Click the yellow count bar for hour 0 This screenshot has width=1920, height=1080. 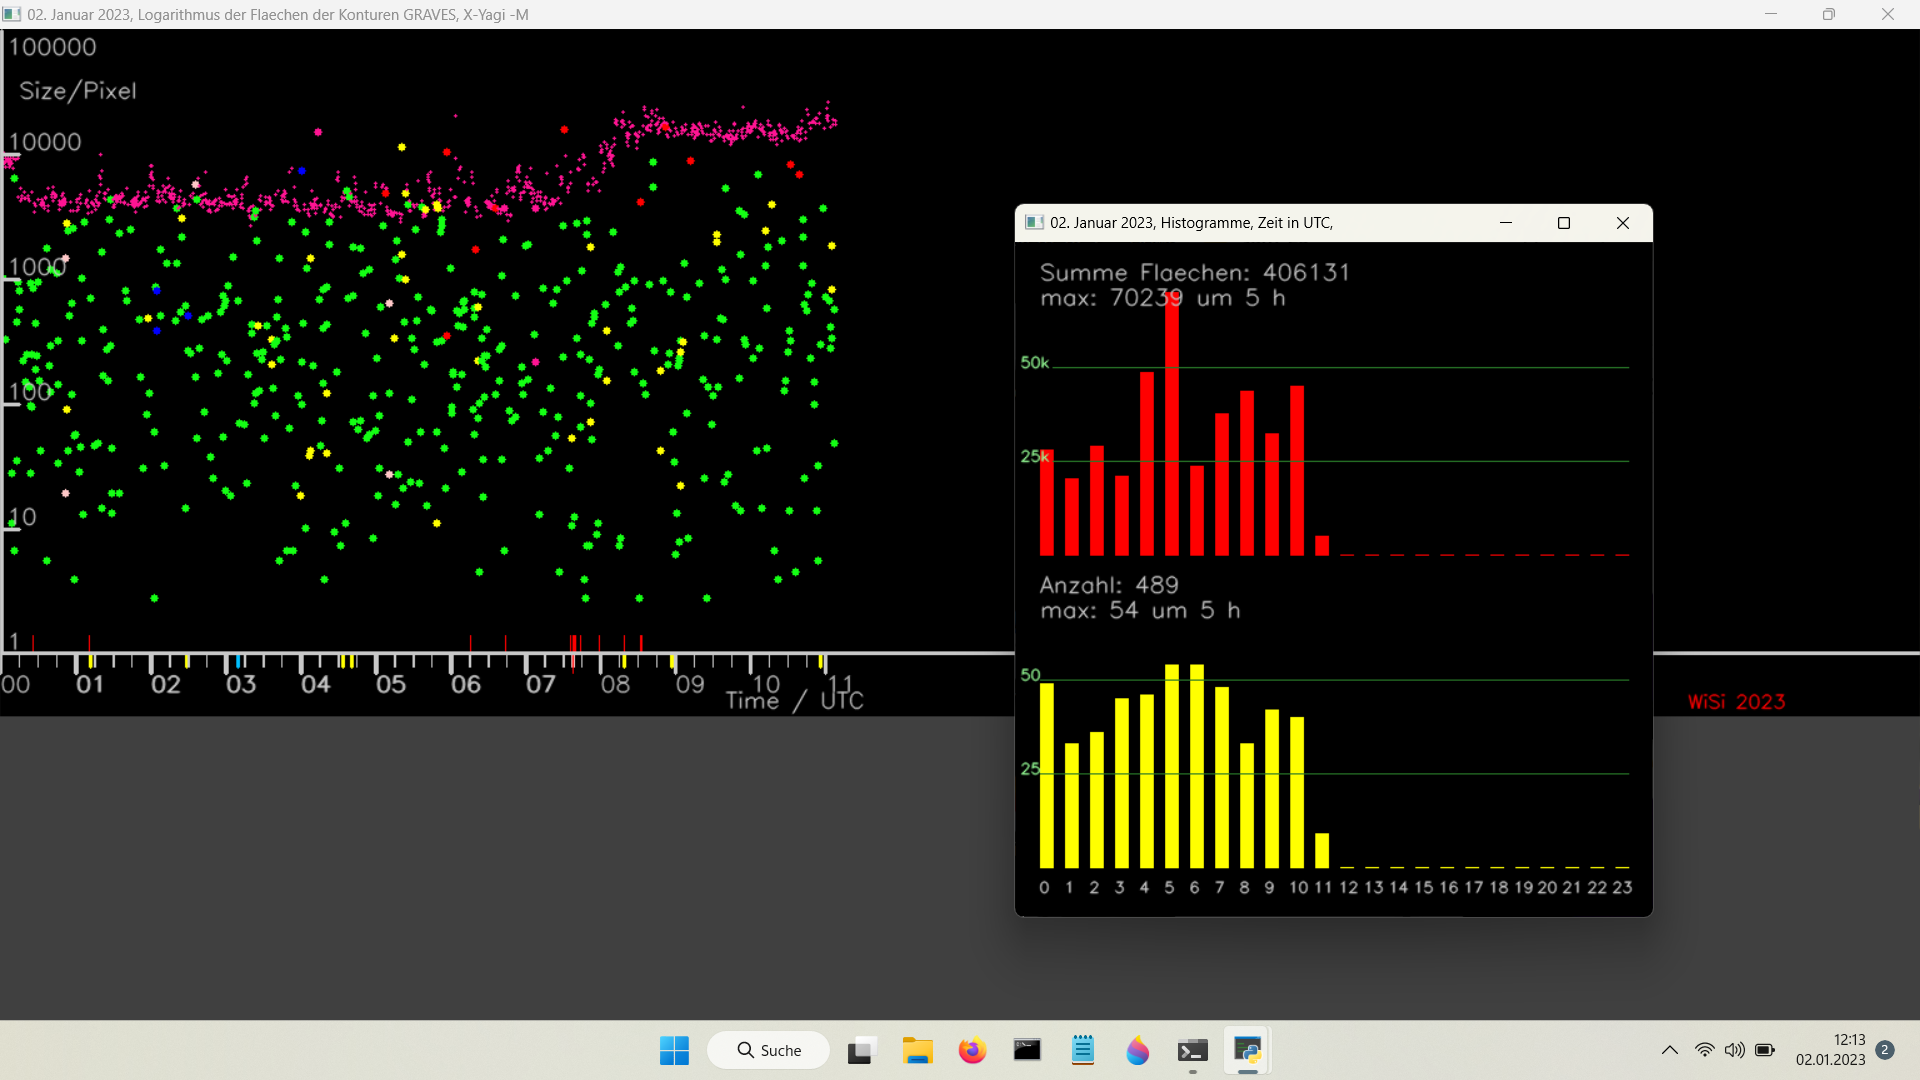coord(1047,776)
